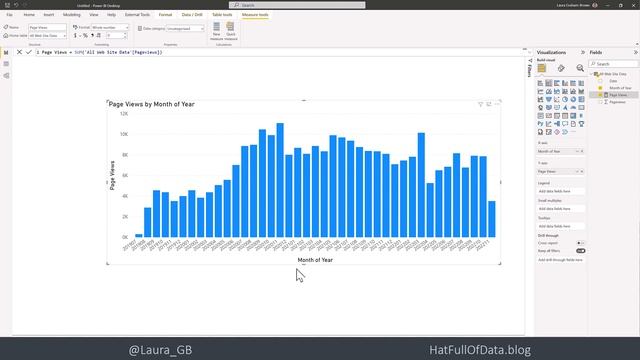Click Undo in the title bar
This screenshot has height=360, width=640.
tap(16, 5)
